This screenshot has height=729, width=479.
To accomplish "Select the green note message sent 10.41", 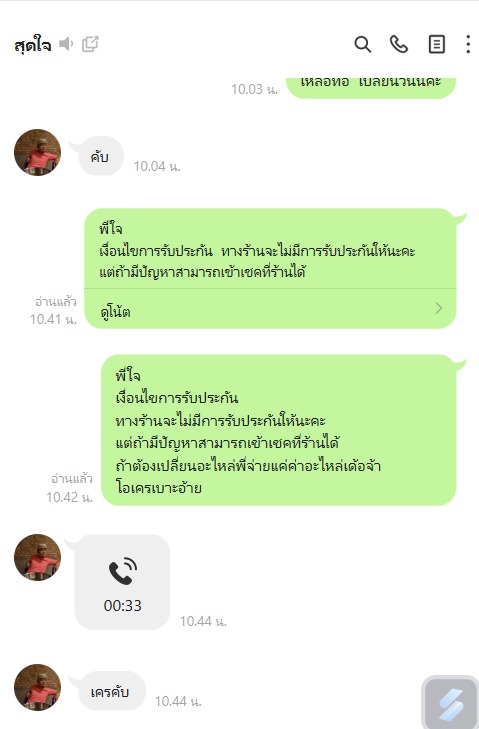I will pos(270,268).
